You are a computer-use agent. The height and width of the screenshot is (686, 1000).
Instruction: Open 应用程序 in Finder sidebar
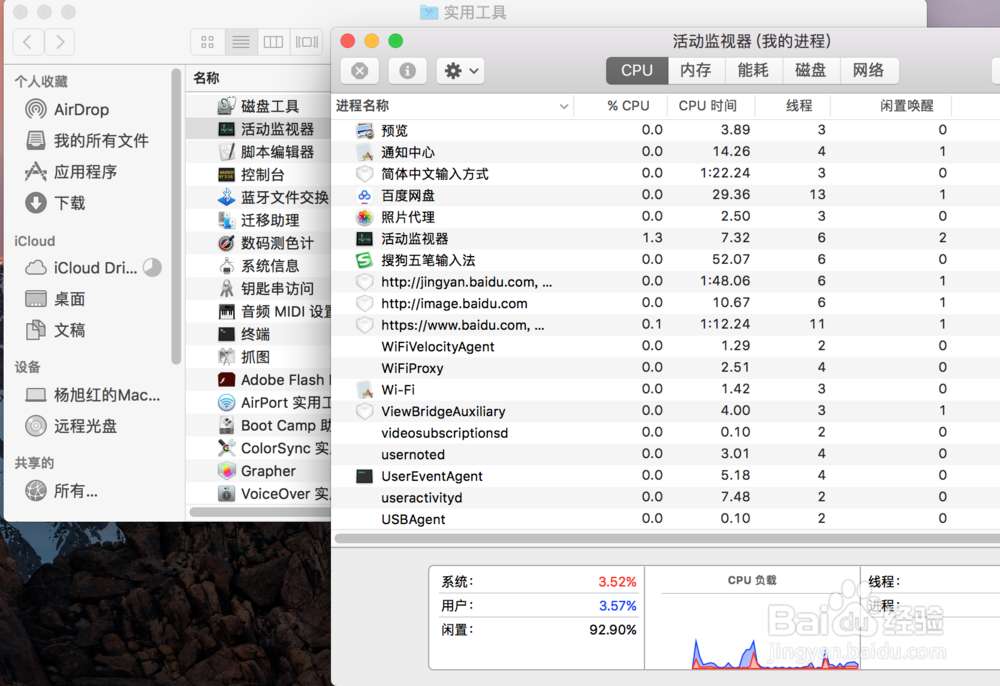[x=71, y=172]
